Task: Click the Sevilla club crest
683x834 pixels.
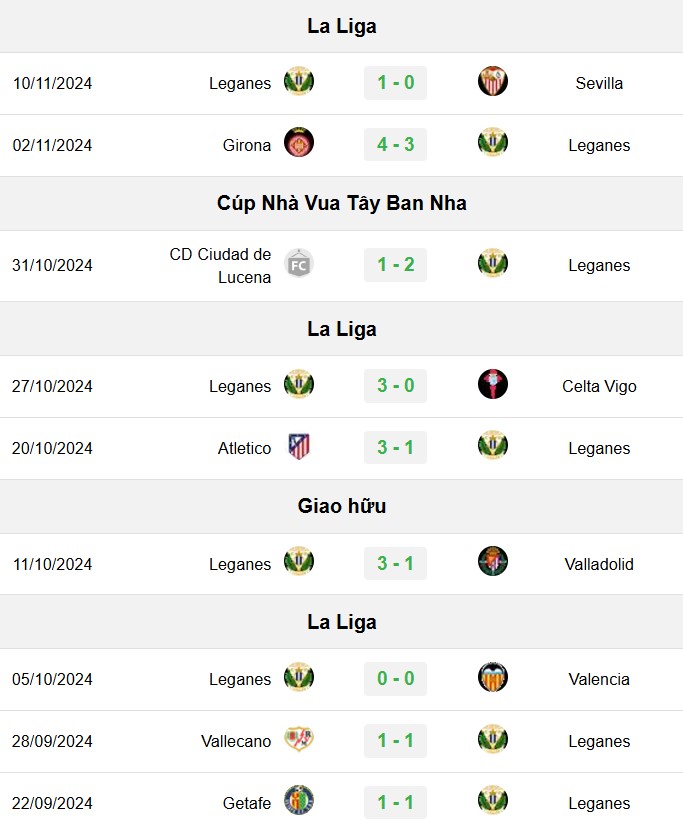Action: point(493,81)
